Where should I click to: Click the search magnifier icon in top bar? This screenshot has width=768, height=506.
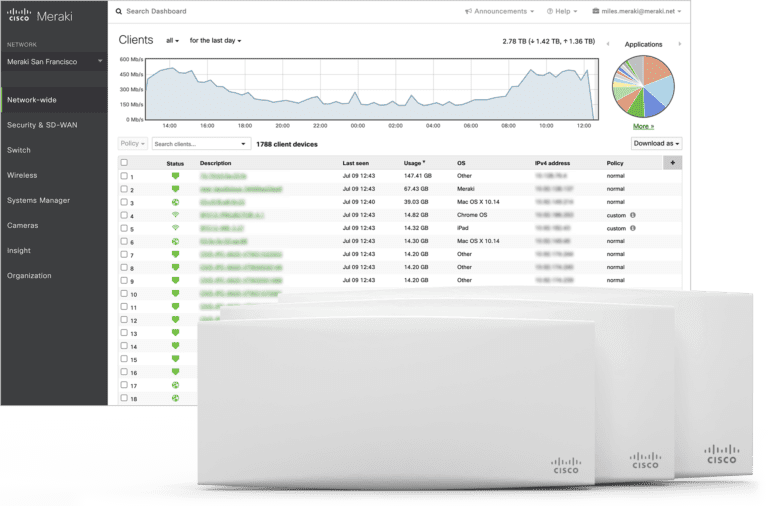click(119, 11)
